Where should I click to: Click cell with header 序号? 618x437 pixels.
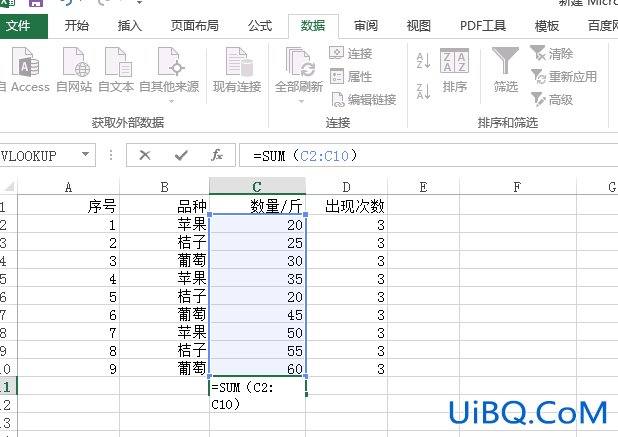click(69, 206)
